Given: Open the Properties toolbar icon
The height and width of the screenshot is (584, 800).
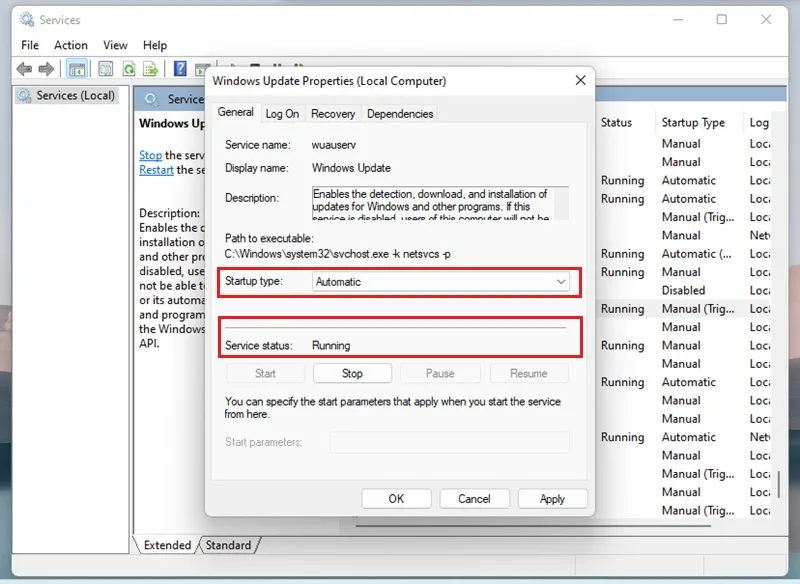Looking at the screenshot, I should click(x=106, y=69).
